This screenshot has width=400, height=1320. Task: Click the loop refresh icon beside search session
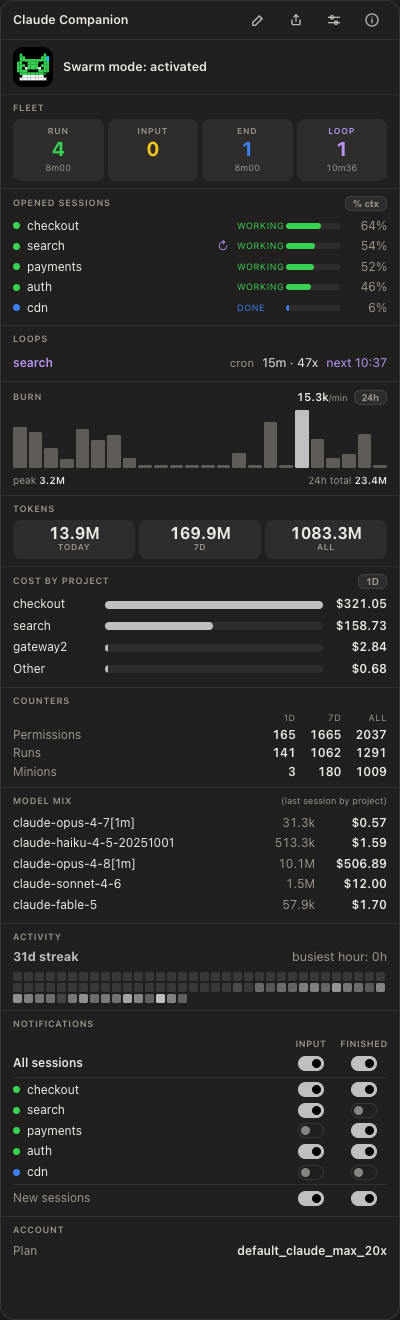click(224, 246)
